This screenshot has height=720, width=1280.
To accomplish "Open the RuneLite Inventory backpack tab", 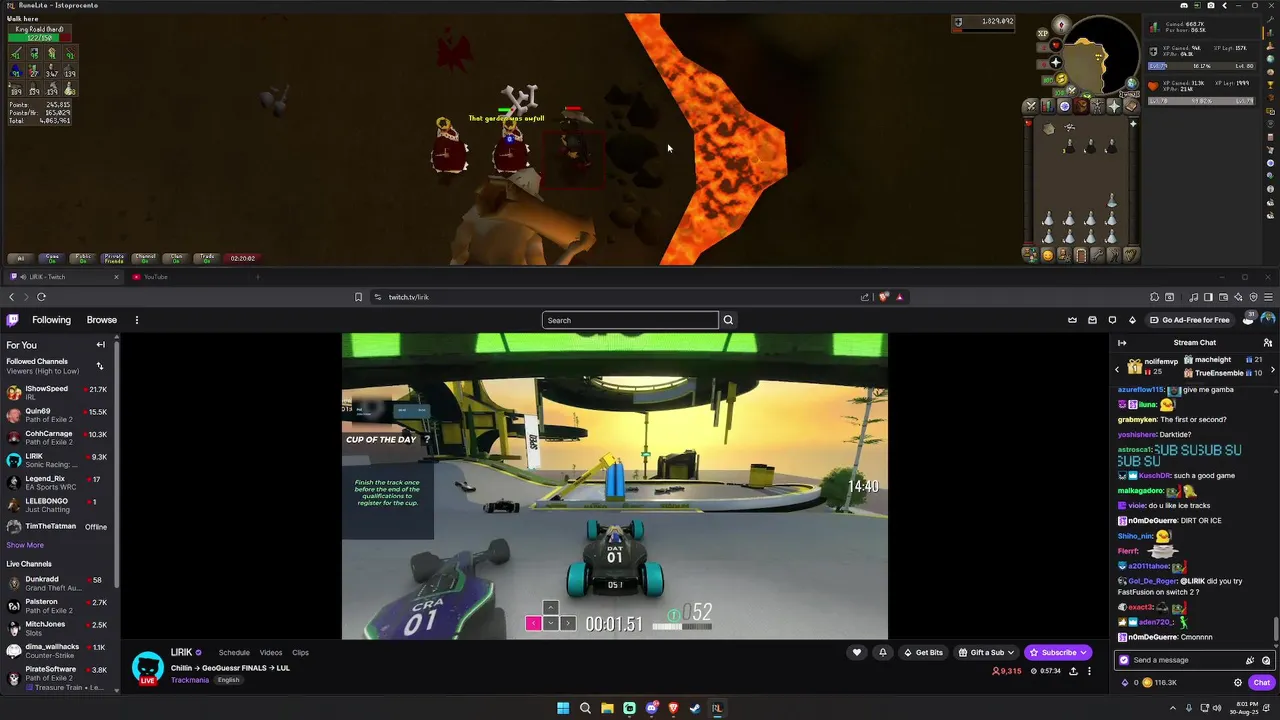I will (1081, 107).
